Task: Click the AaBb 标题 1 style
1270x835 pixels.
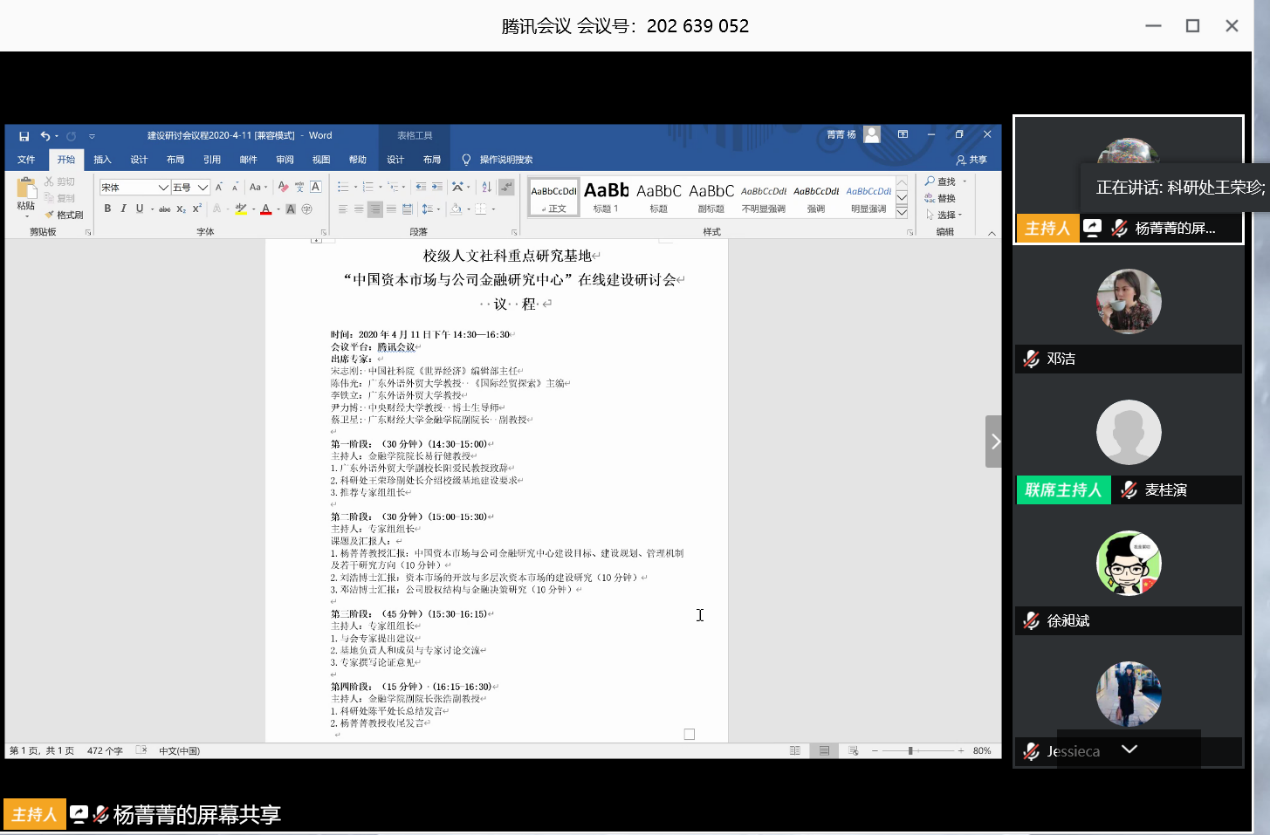Action: (x=605, y=192)
